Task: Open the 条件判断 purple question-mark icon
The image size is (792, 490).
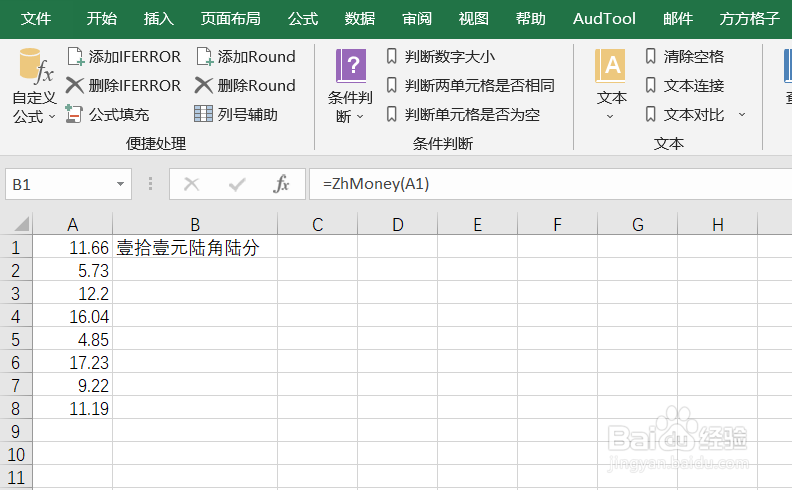Action: tap(351, 66)
